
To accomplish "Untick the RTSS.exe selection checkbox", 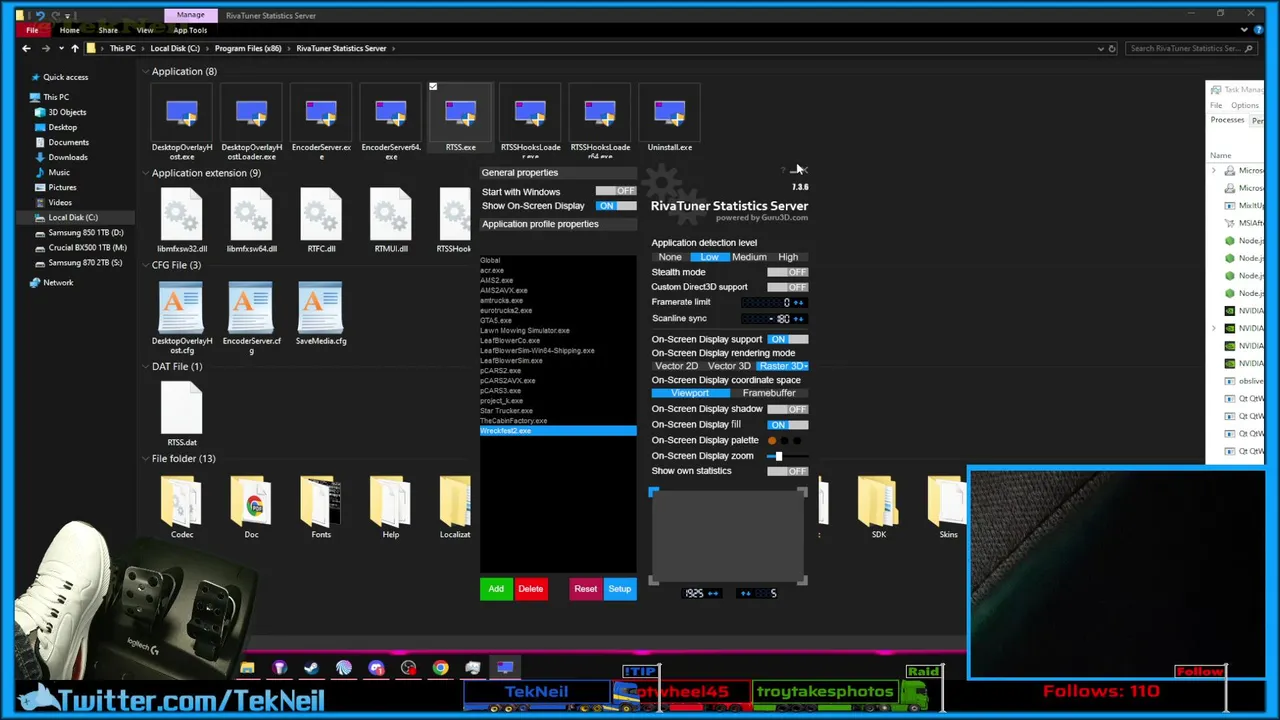I will click(433, 87).
